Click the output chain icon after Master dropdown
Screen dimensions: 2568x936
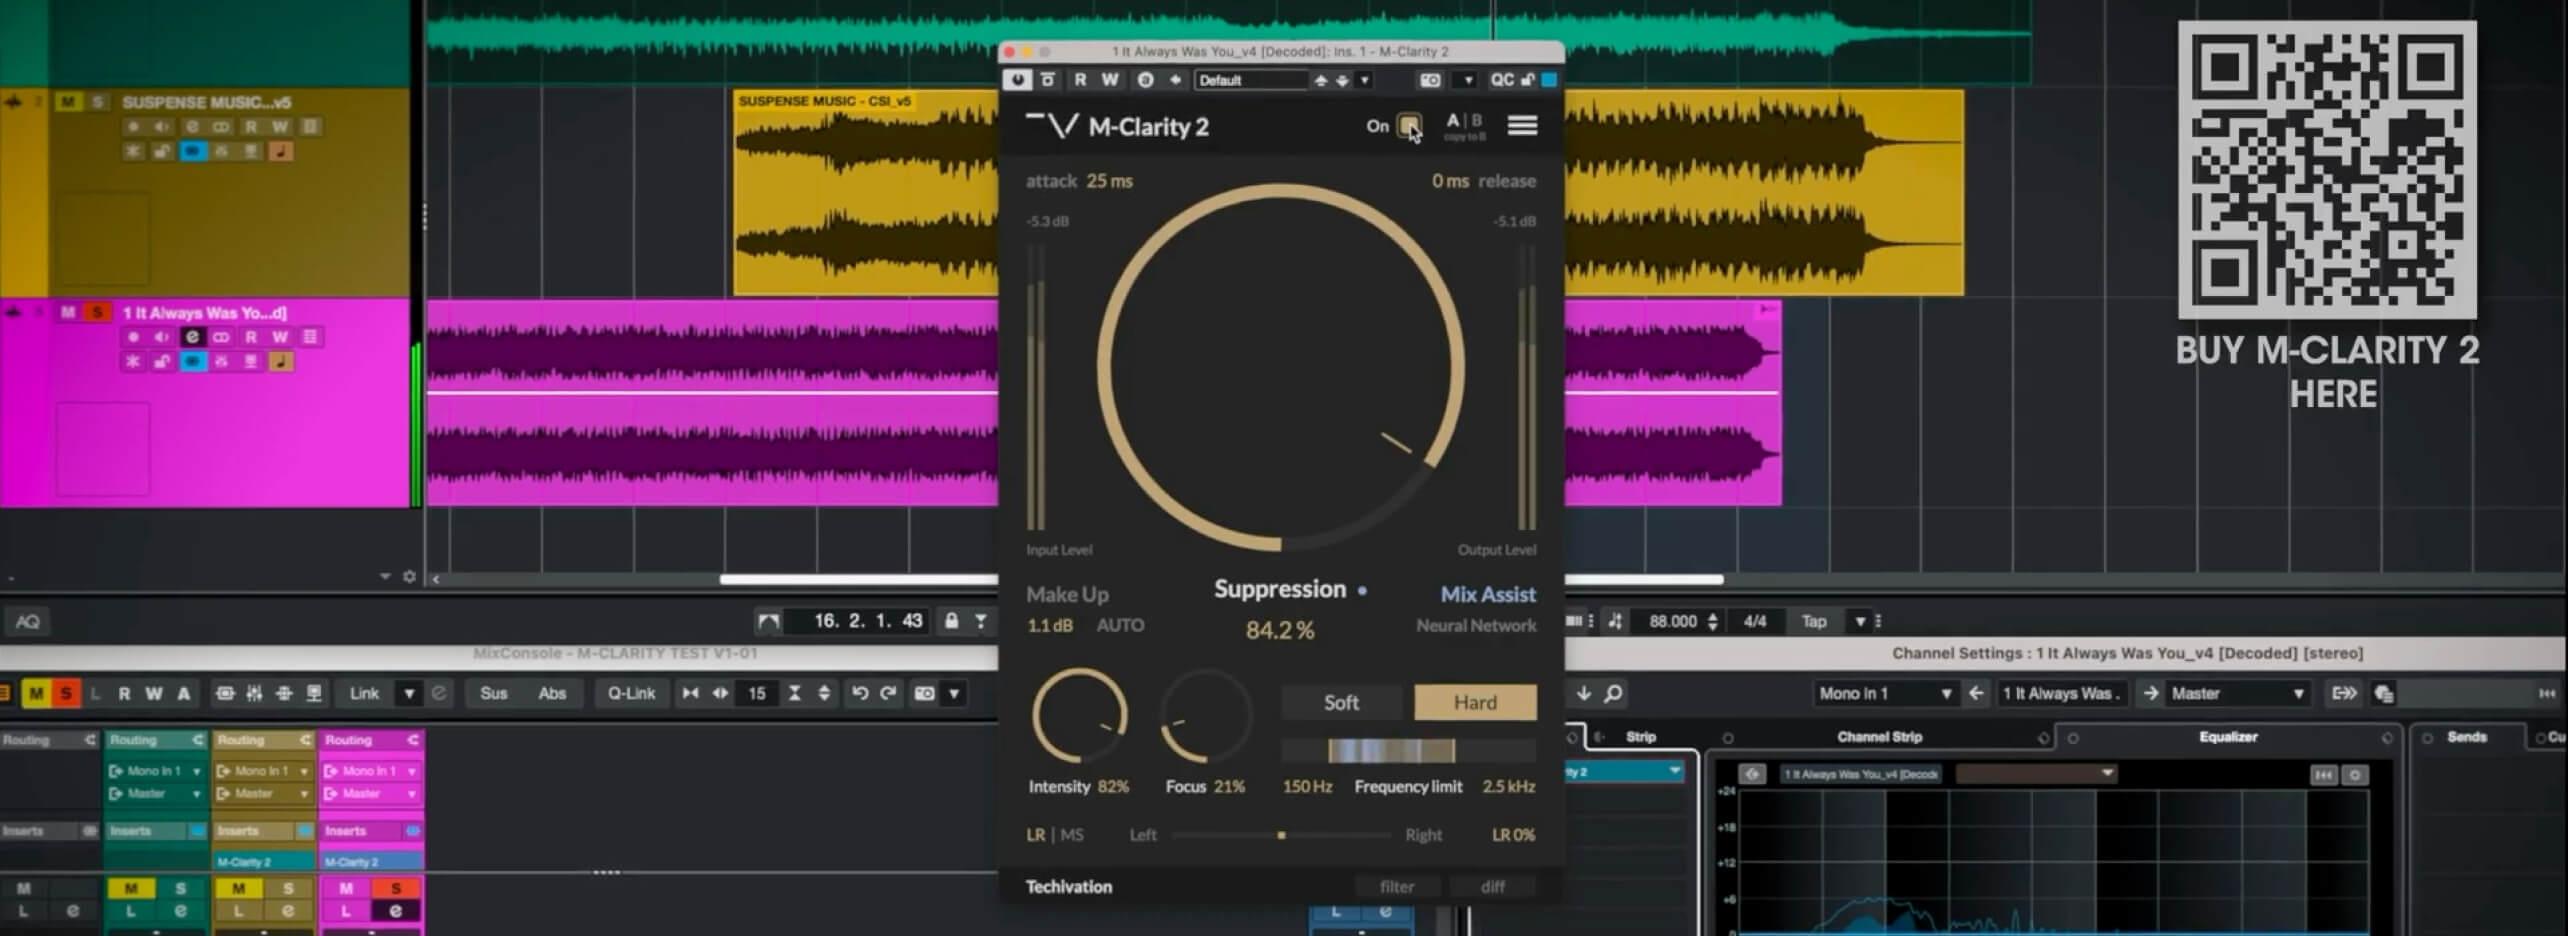[2343, 693]
